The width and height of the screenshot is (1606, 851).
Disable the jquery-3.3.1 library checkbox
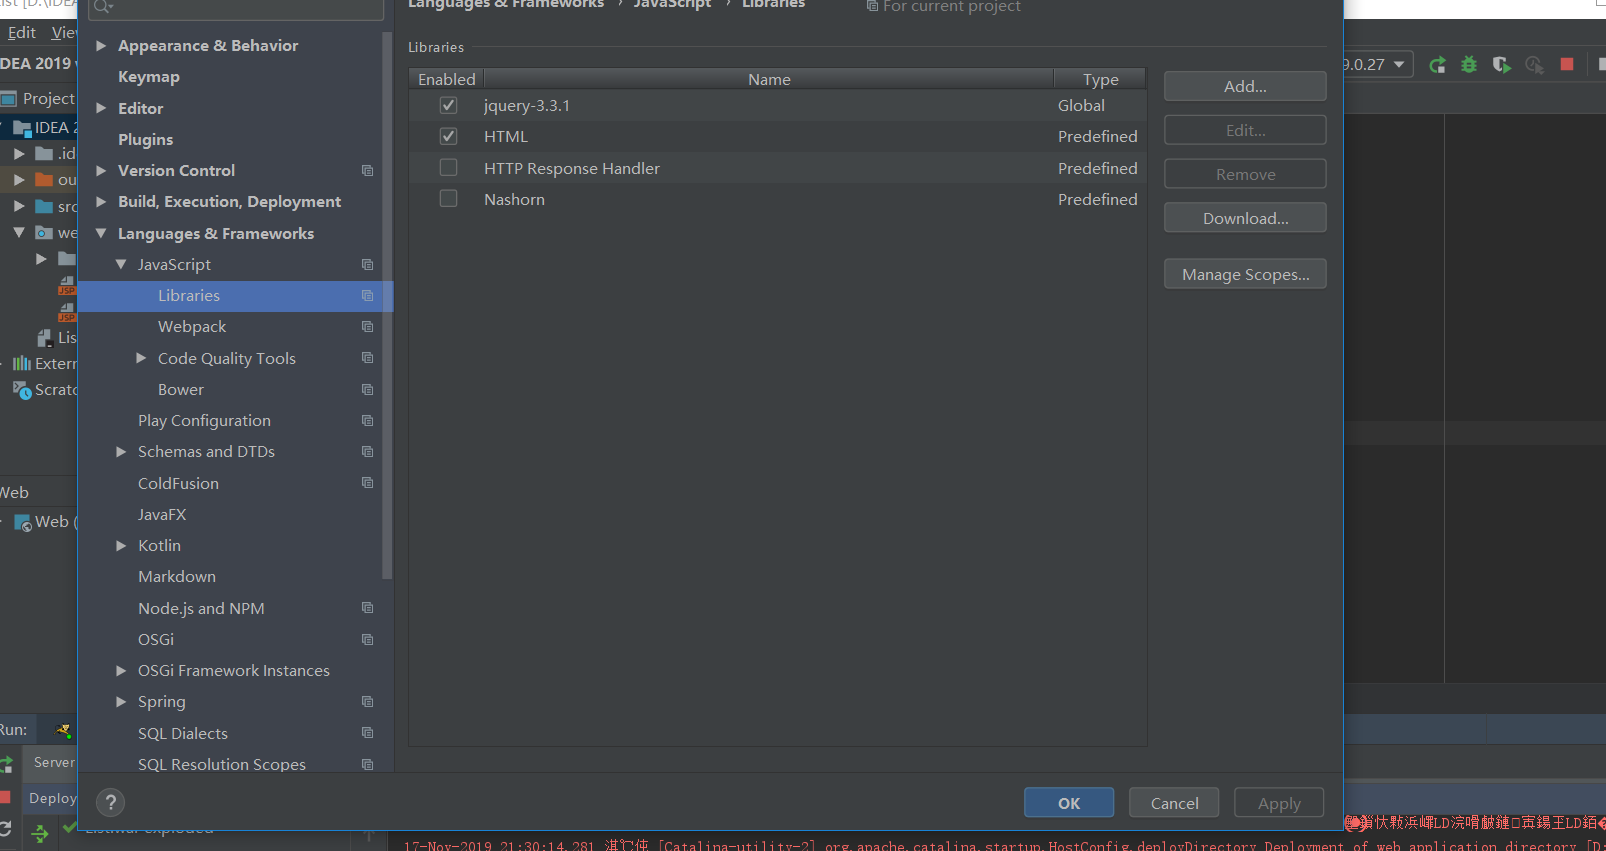[x=448, y=105]
